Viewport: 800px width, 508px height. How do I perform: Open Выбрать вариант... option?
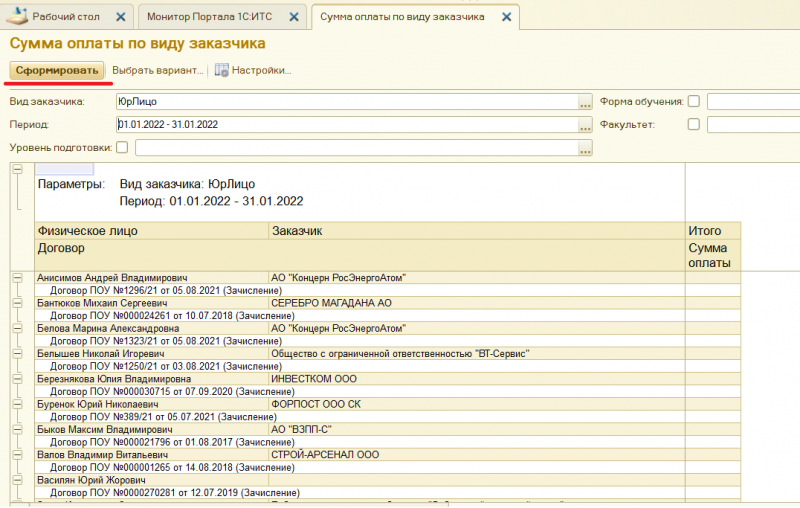pos(157,71)
